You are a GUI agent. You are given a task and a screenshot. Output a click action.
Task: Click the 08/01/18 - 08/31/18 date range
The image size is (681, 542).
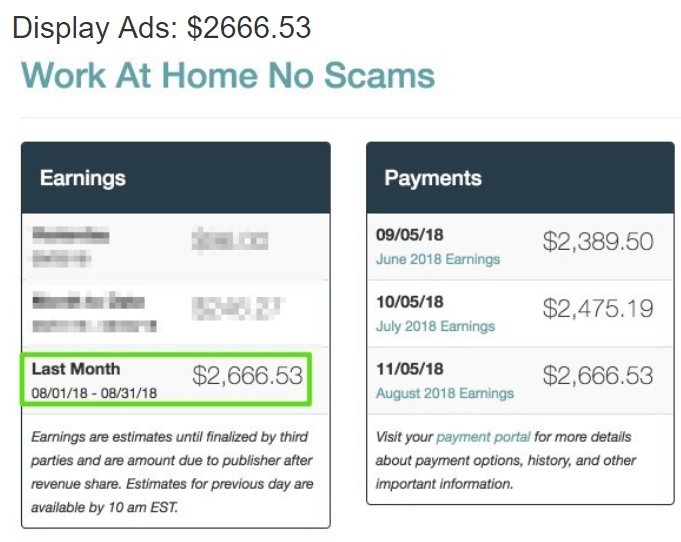point(94,393)
